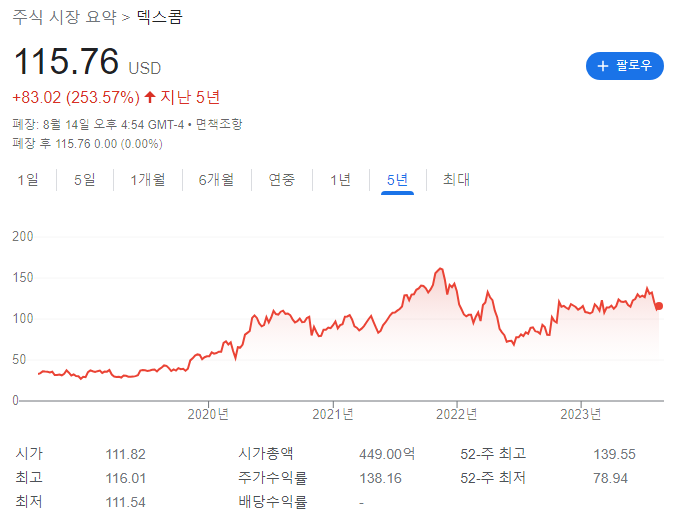Viewport: 684px width, 522px height.
Task: Select the 5일 time range tab
Action: pyautogui.click(x=85, y=180)
